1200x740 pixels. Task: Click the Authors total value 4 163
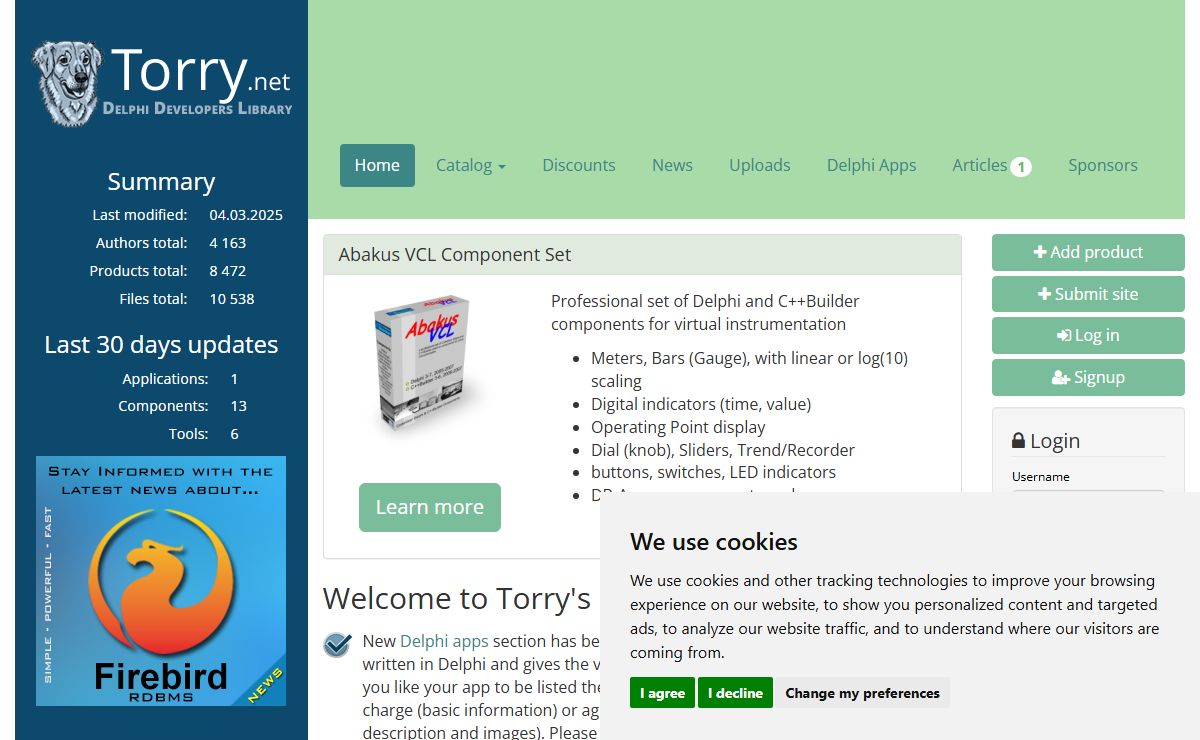pyautogui.click(x=228, y=243)
